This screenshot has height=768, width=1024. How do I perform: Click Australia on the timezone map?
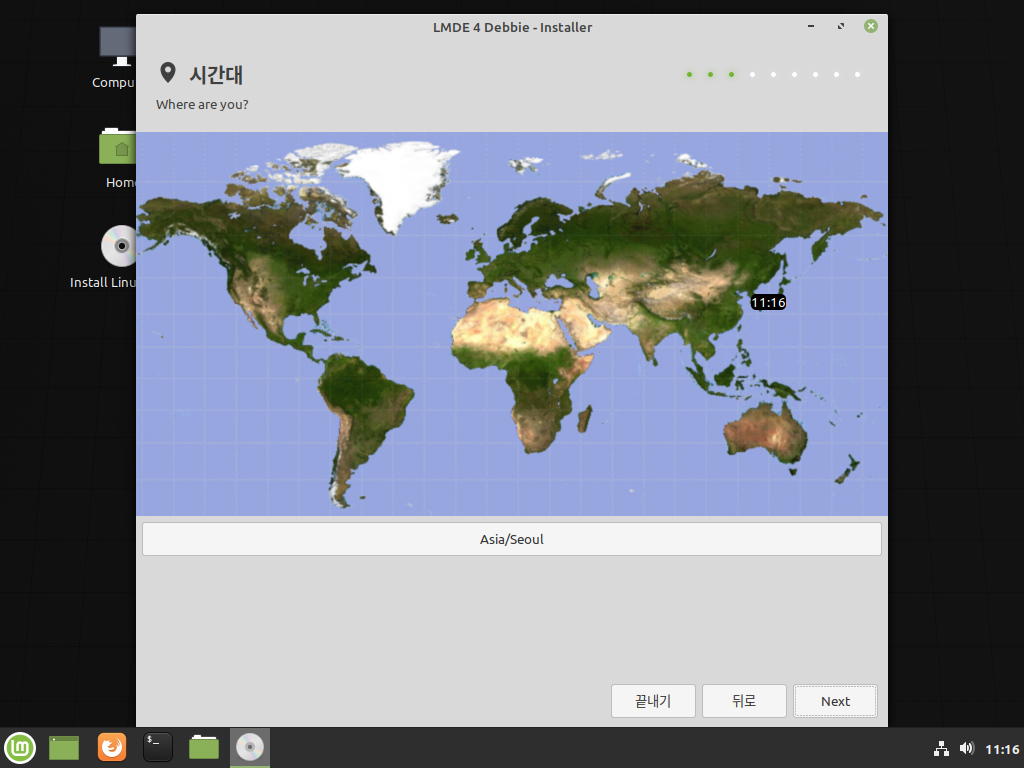tap(765, 432)
